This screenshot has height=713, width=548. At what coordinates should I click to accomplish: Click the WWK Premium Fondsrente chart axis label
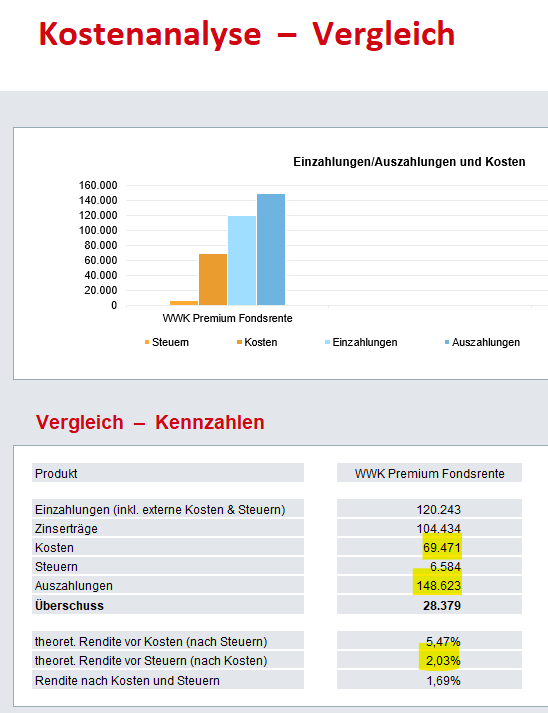227,318
